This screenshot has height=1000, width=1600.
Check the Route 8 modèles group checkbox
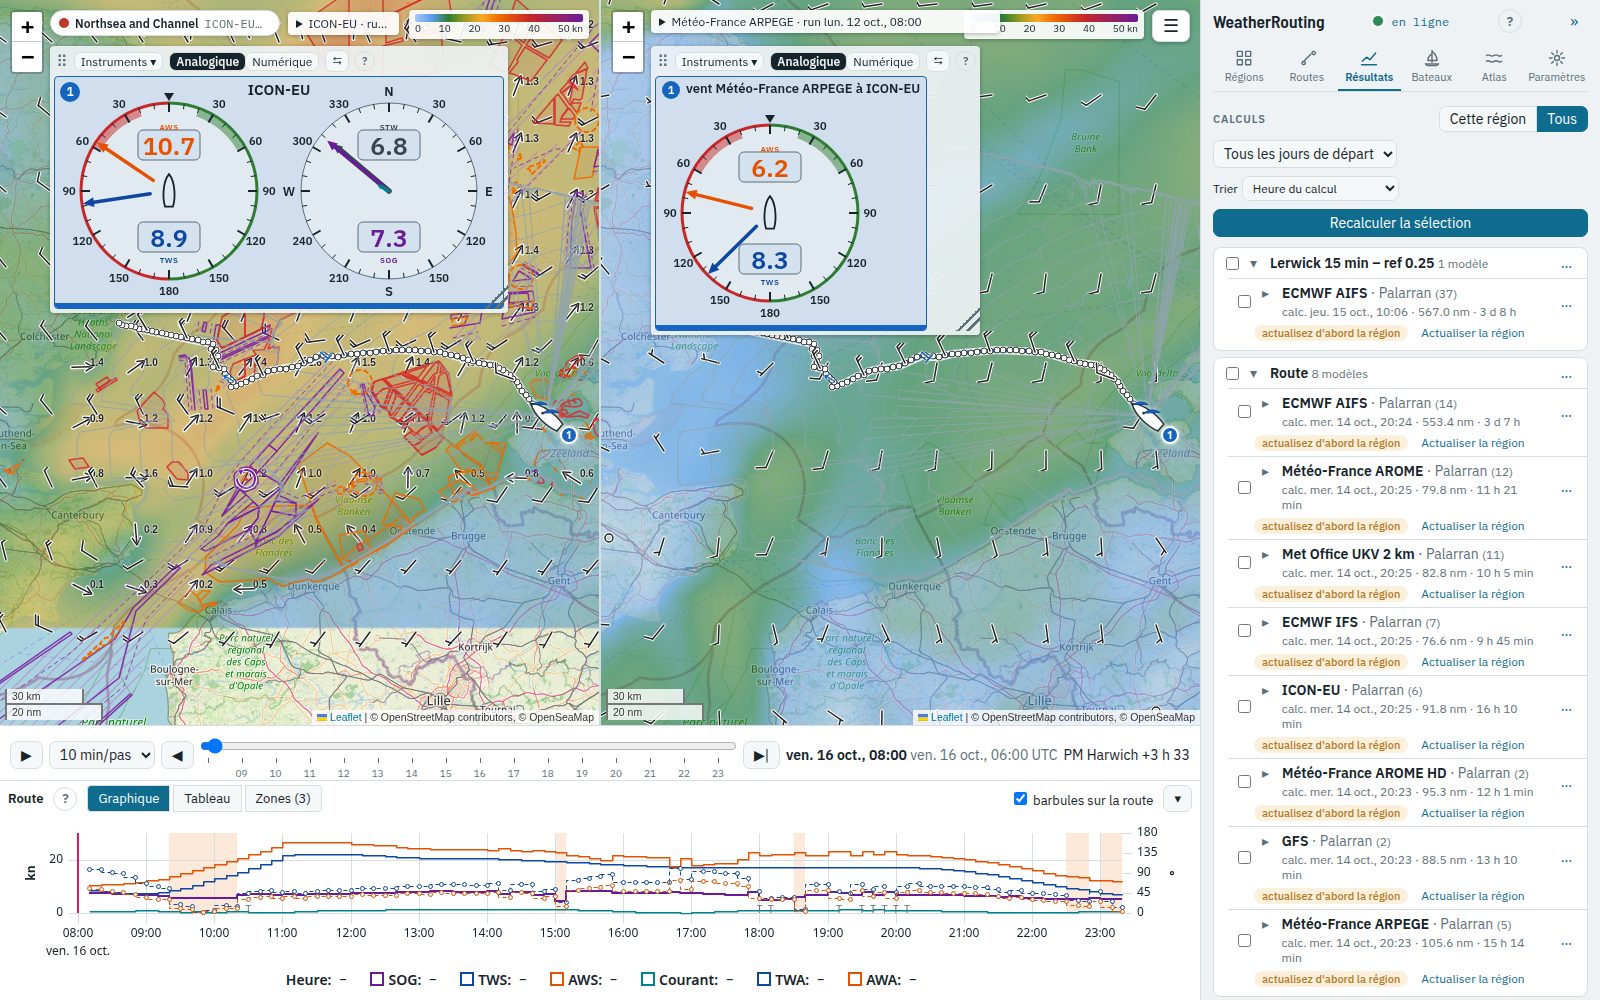click(1232, 374)
